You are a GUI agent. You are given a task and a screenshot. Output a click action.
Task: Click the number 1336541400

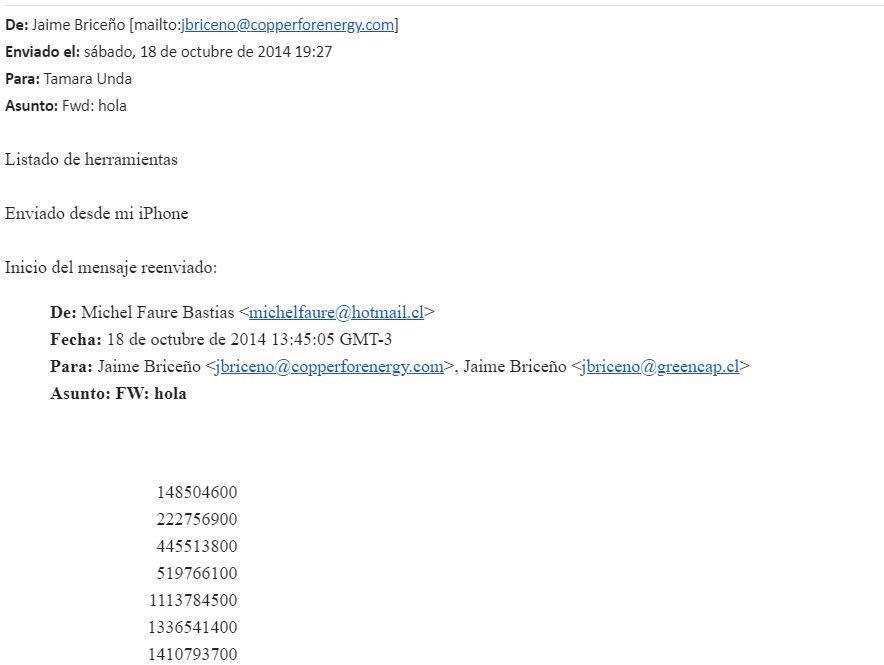coord(193,627)
